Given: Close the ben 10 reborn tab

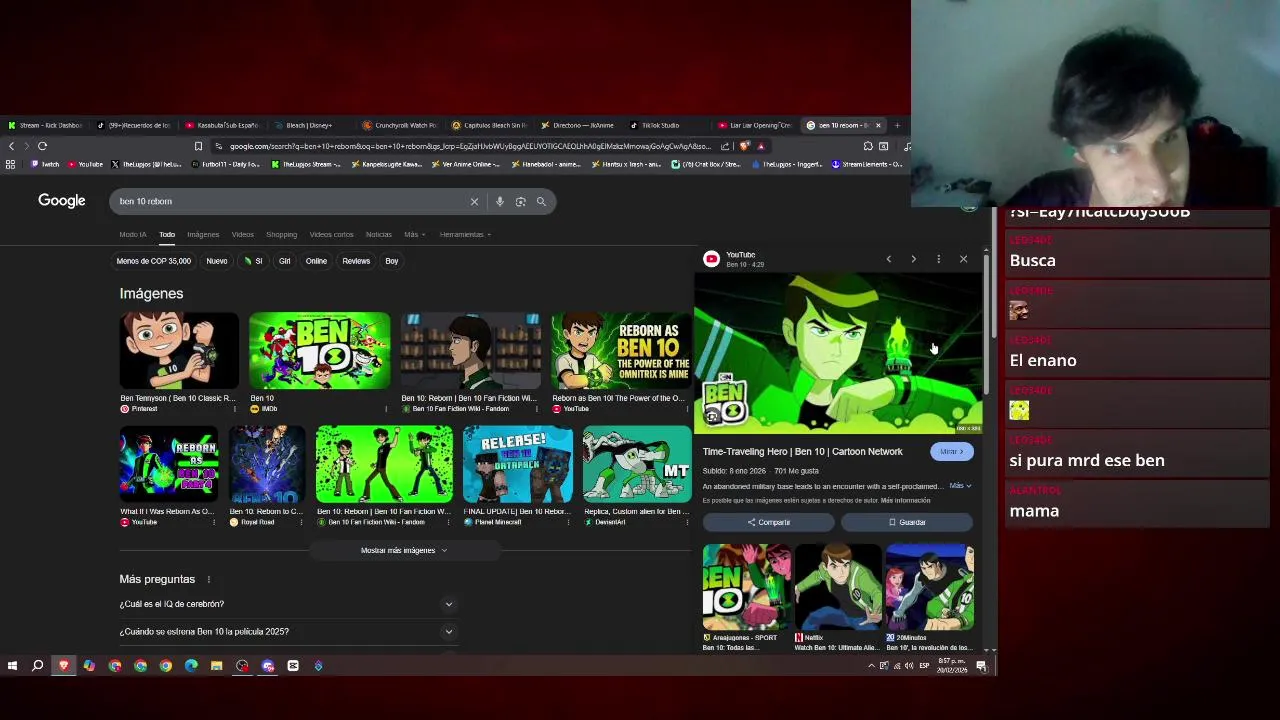Looking at the screenshot, I should (x=878, y=125).
